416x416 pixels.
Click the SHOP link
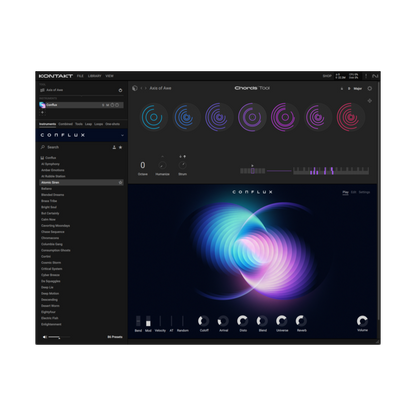point(327,76)
